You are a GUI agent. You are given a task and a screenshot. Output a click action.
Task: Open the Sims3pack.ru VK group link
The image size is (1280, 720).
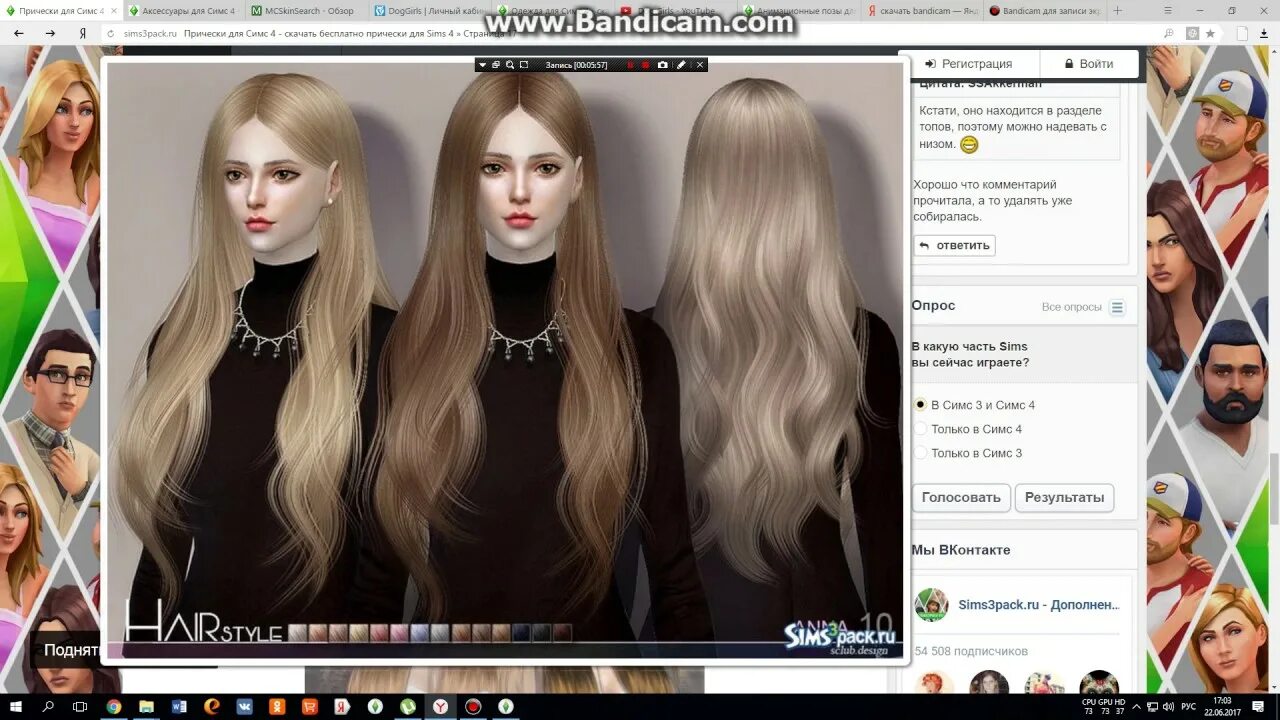point(1039,605)
